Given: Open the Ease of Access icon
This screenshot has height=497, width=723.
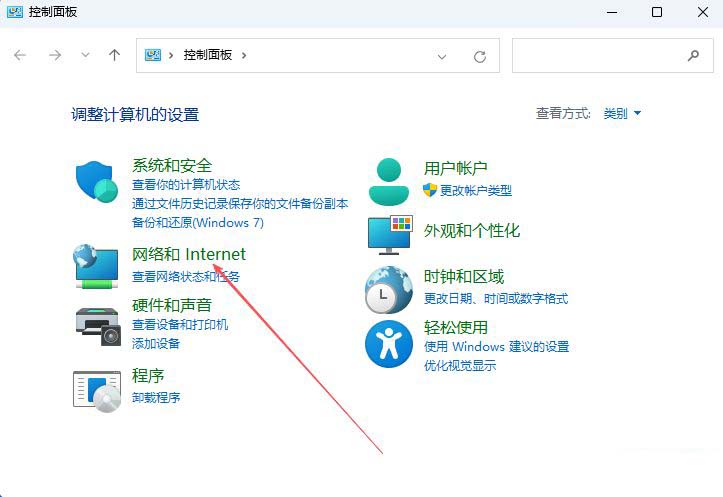Looking at the screenshot, I should (x=389, y=344).
